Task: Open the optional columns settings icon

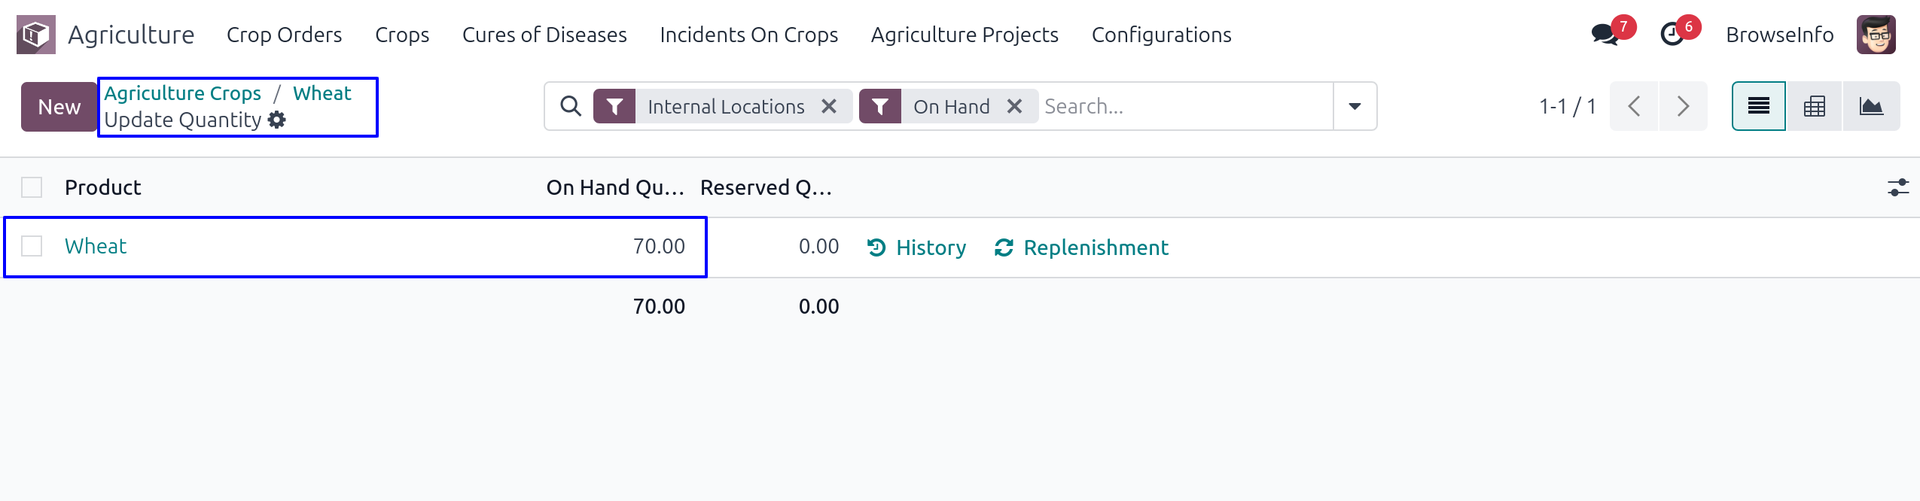Action: (1897, 188)
